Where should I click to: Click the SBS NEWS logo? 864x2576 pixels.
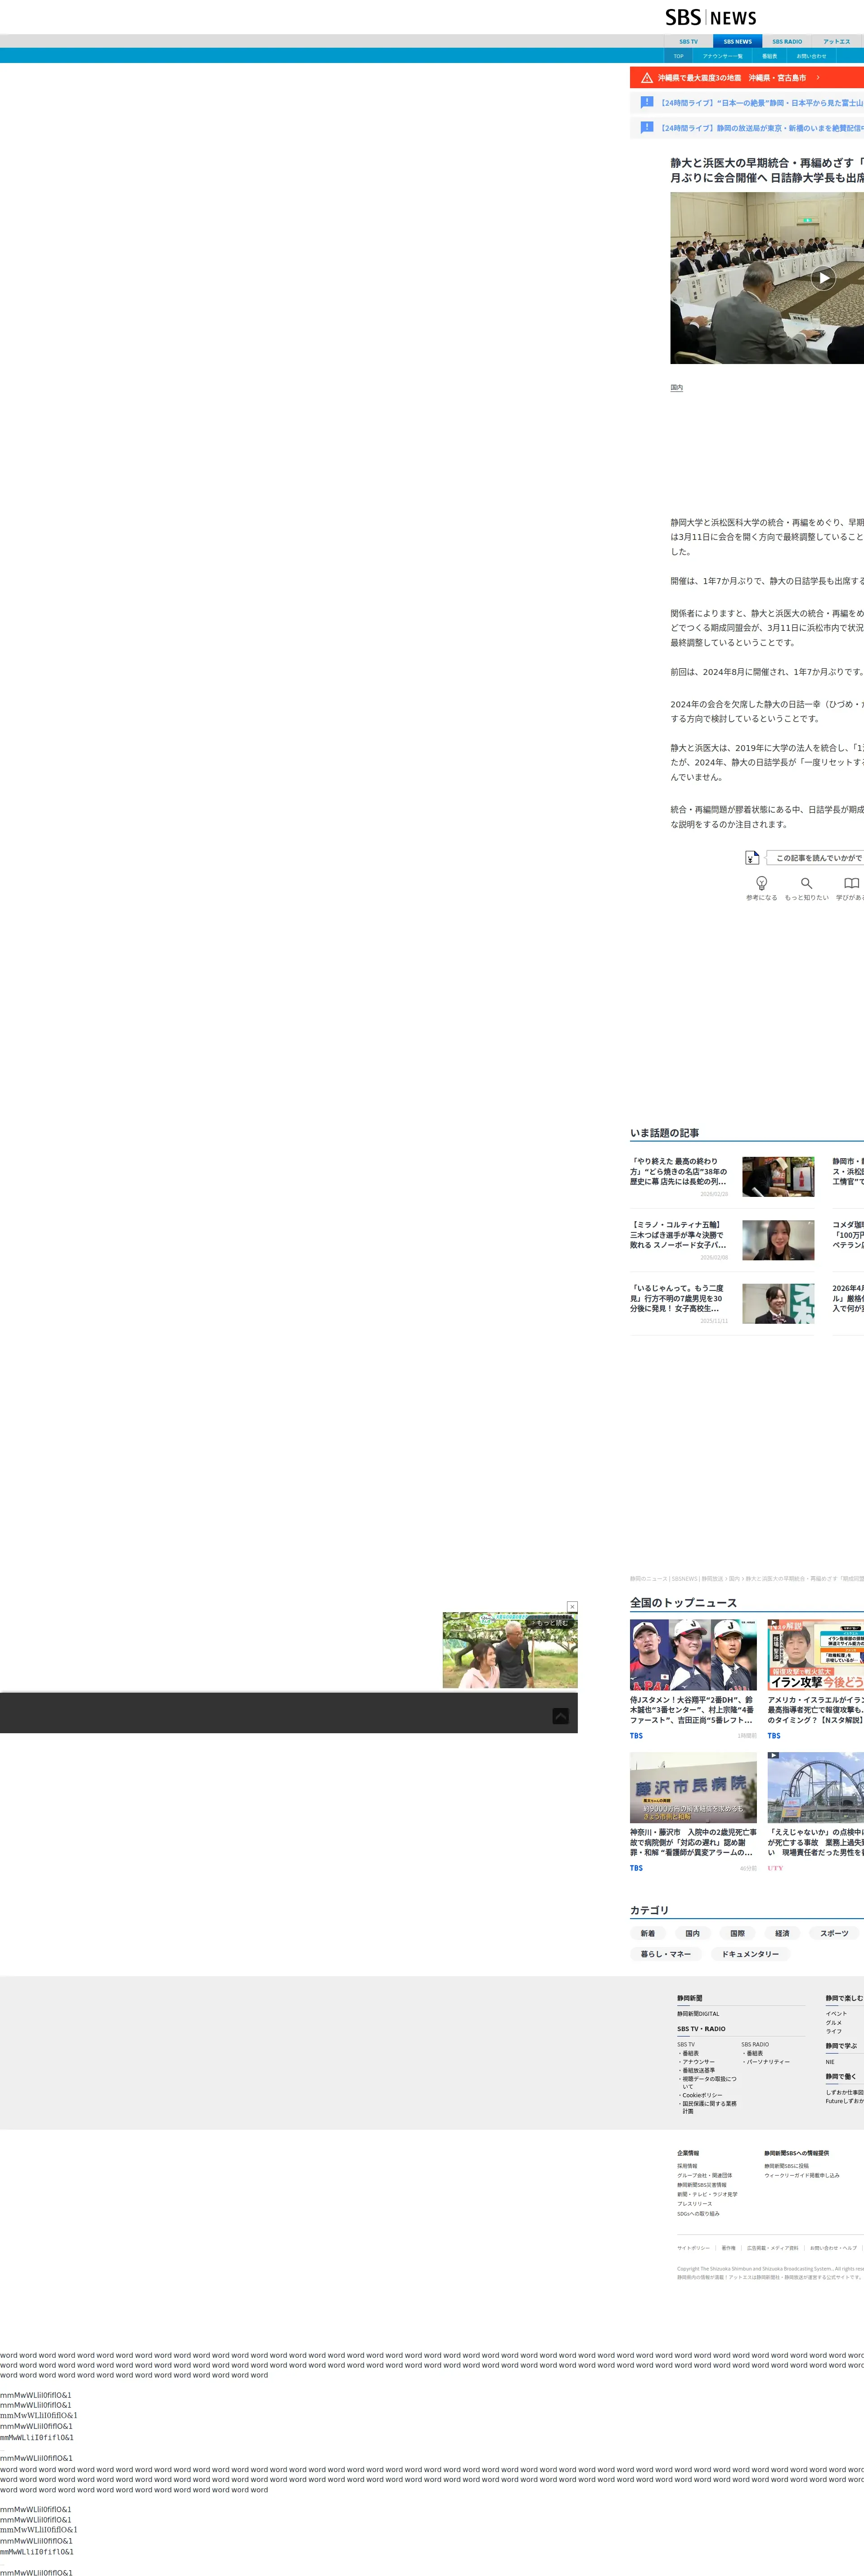(x=711, y=17)
